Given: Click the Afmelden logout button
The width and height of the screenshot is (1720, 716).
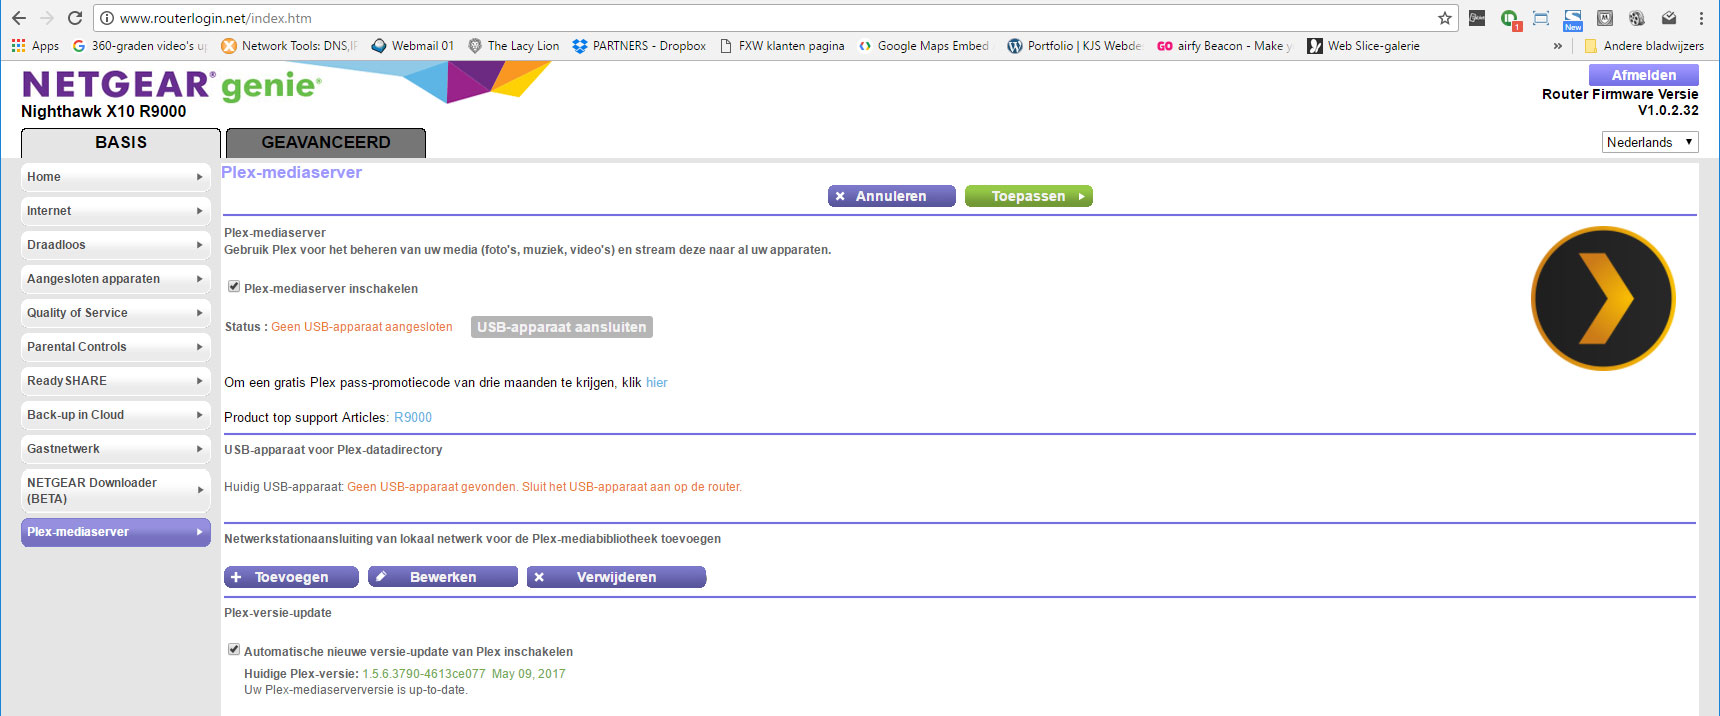Looking at the screenshot, I should point(1644,75).
